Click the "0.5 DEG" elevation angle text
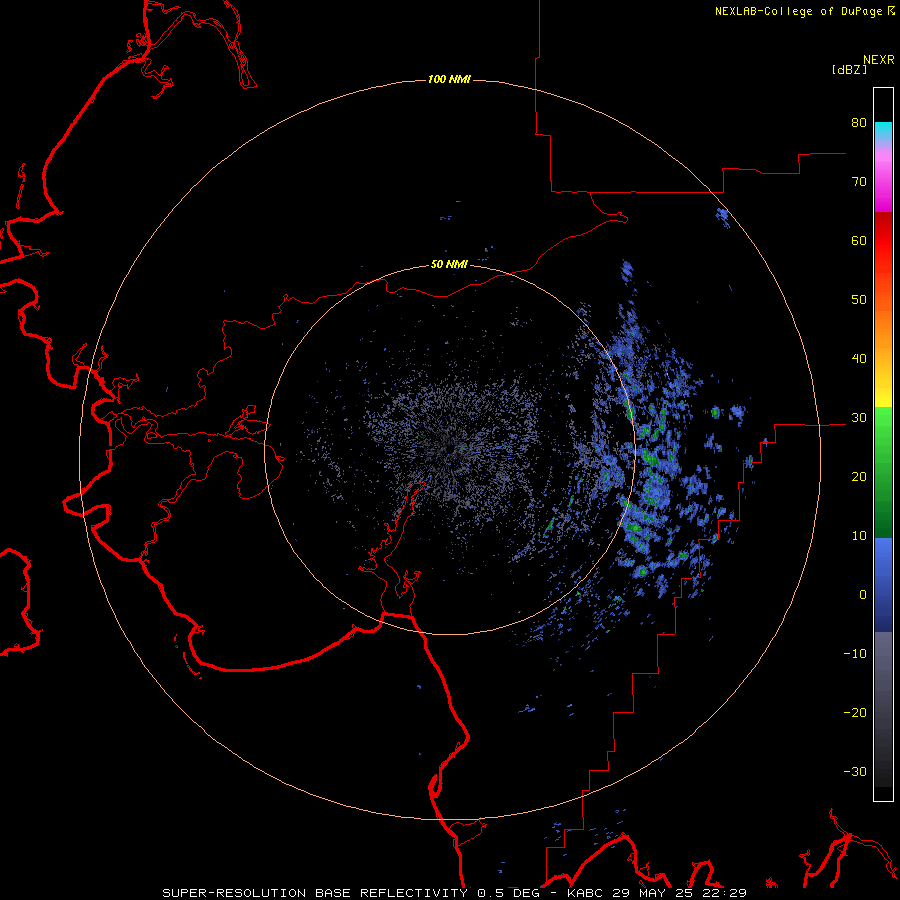The width and height of the screenshot is (900, 900). (509, 893)
